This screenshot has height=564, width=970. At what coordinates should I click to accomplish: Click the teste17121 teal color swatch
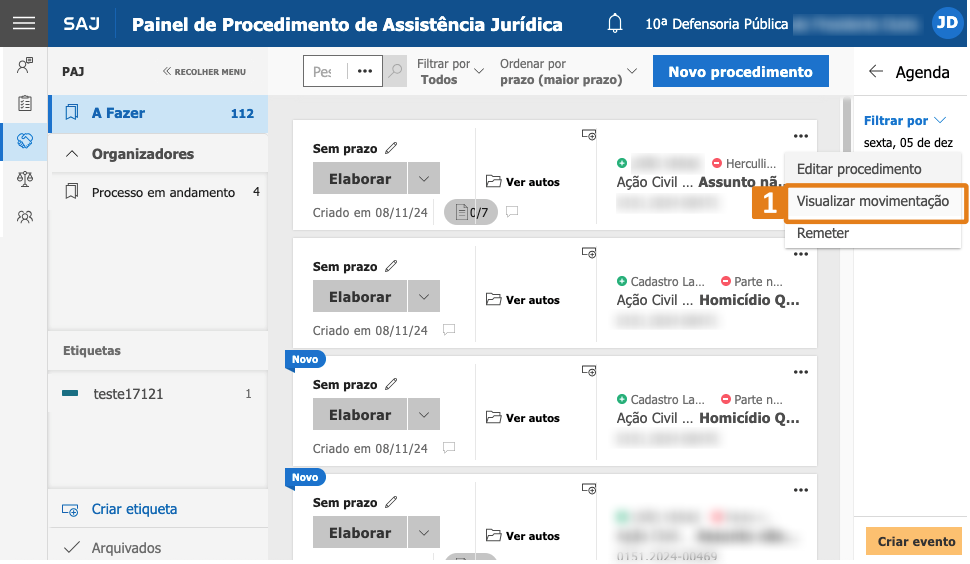click(70, 393)
